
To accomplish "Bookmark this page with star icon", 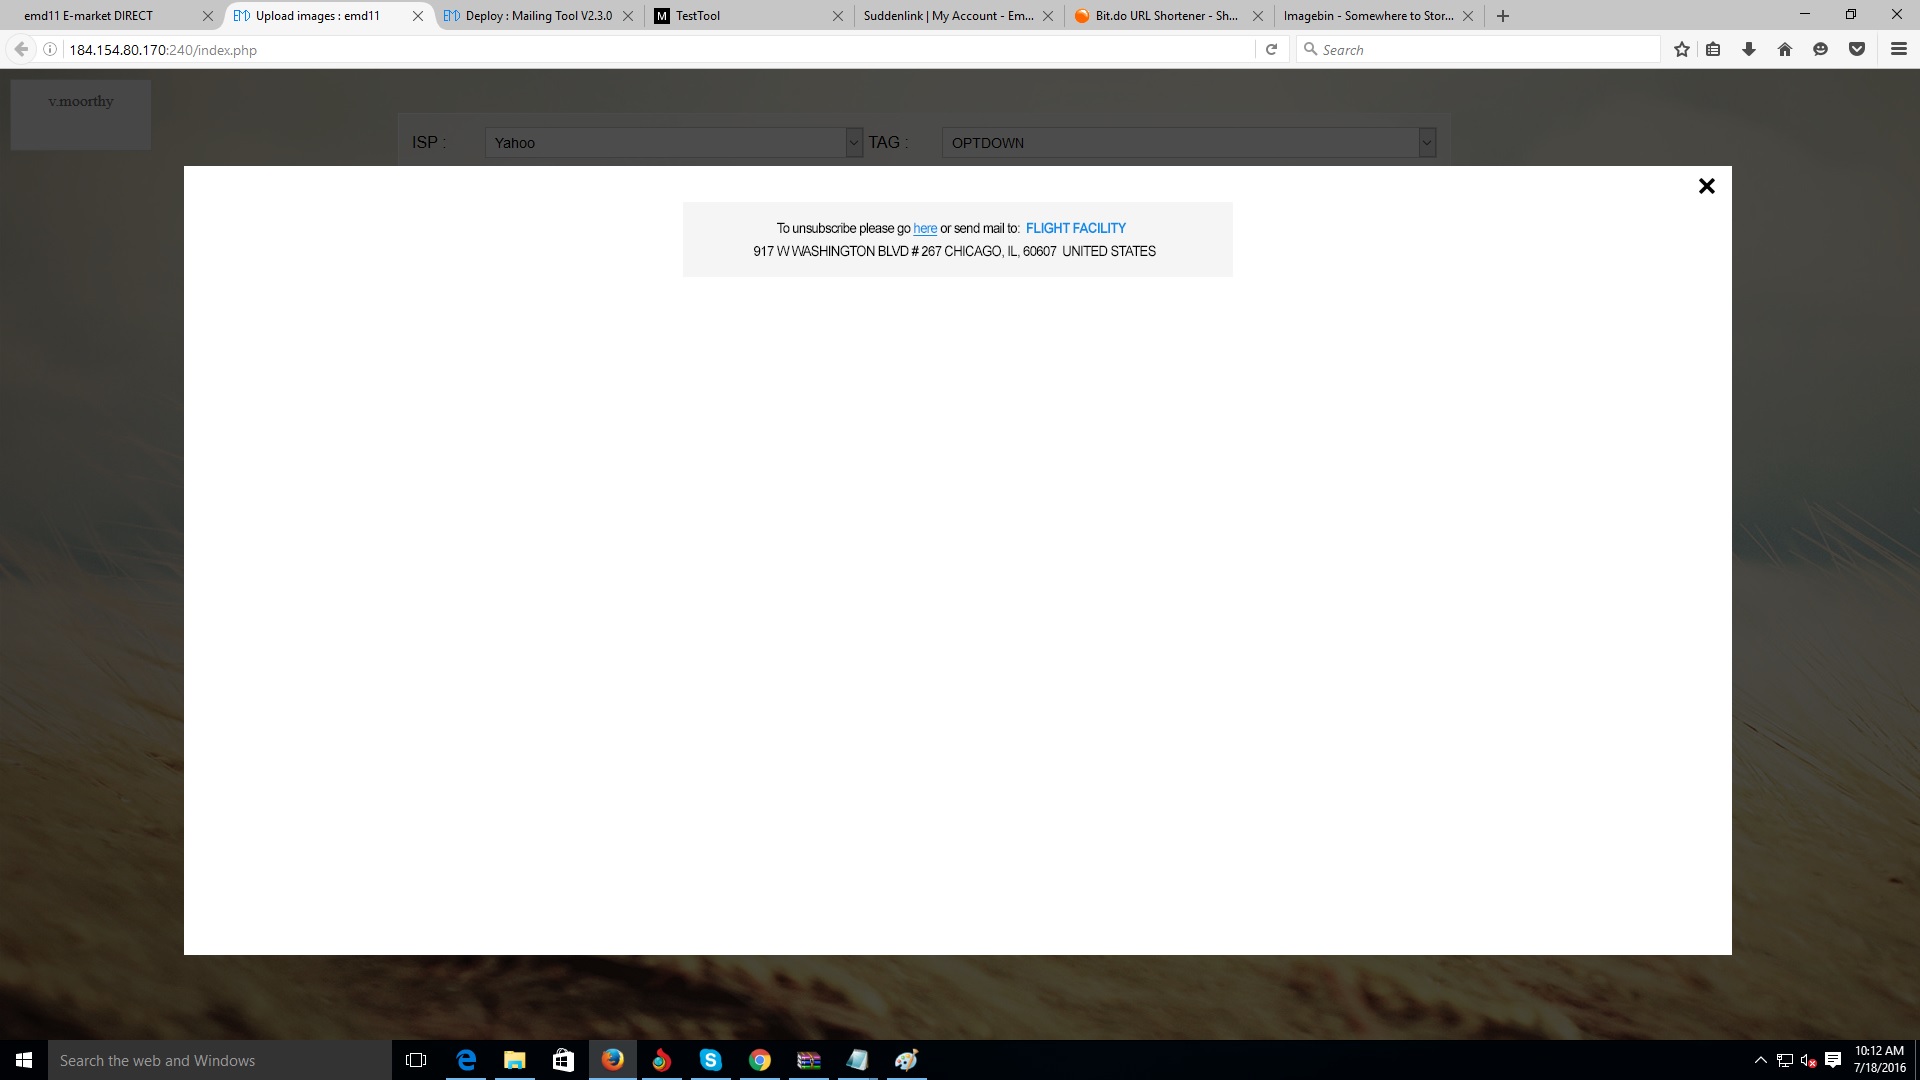I will pos(1682,49).
